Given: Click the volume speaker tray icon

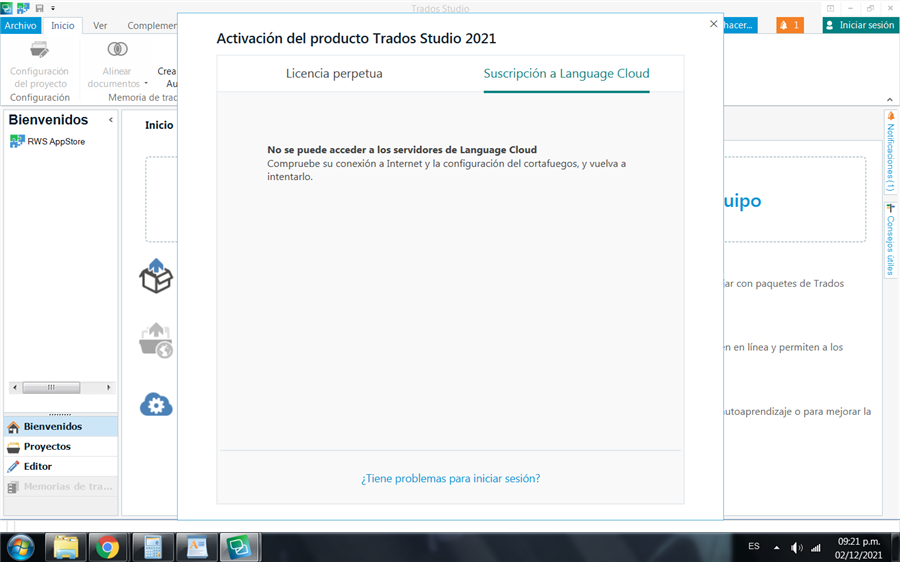Looking at the screenshot, I should tap(796, 548).
